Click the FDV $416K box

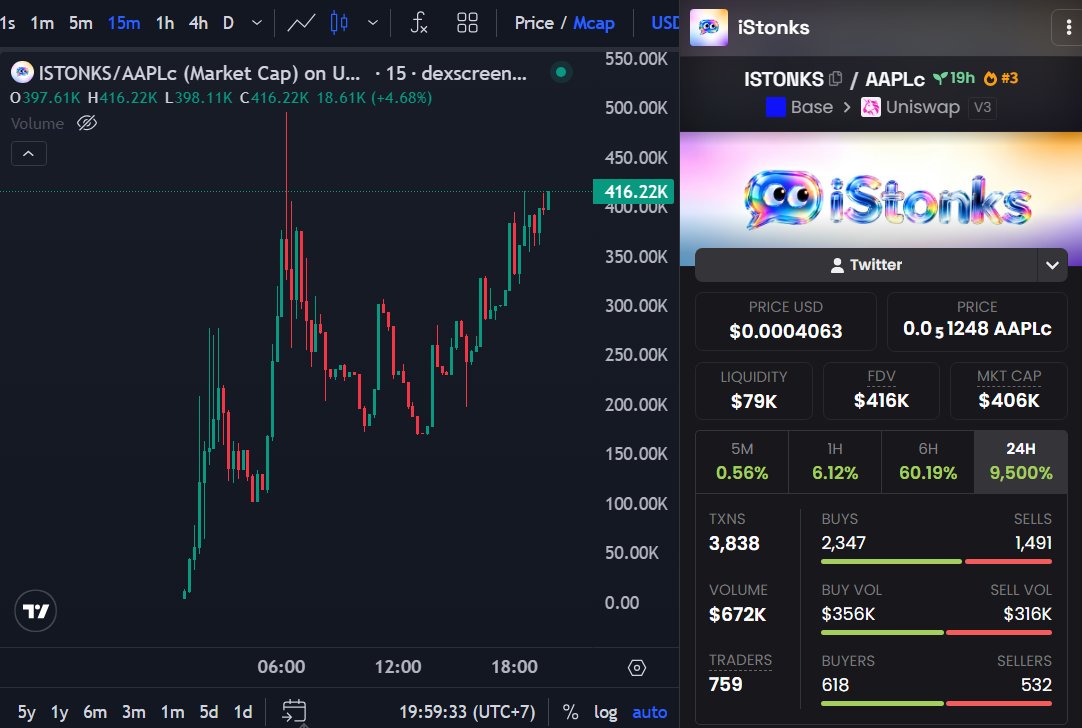point(881,391)
